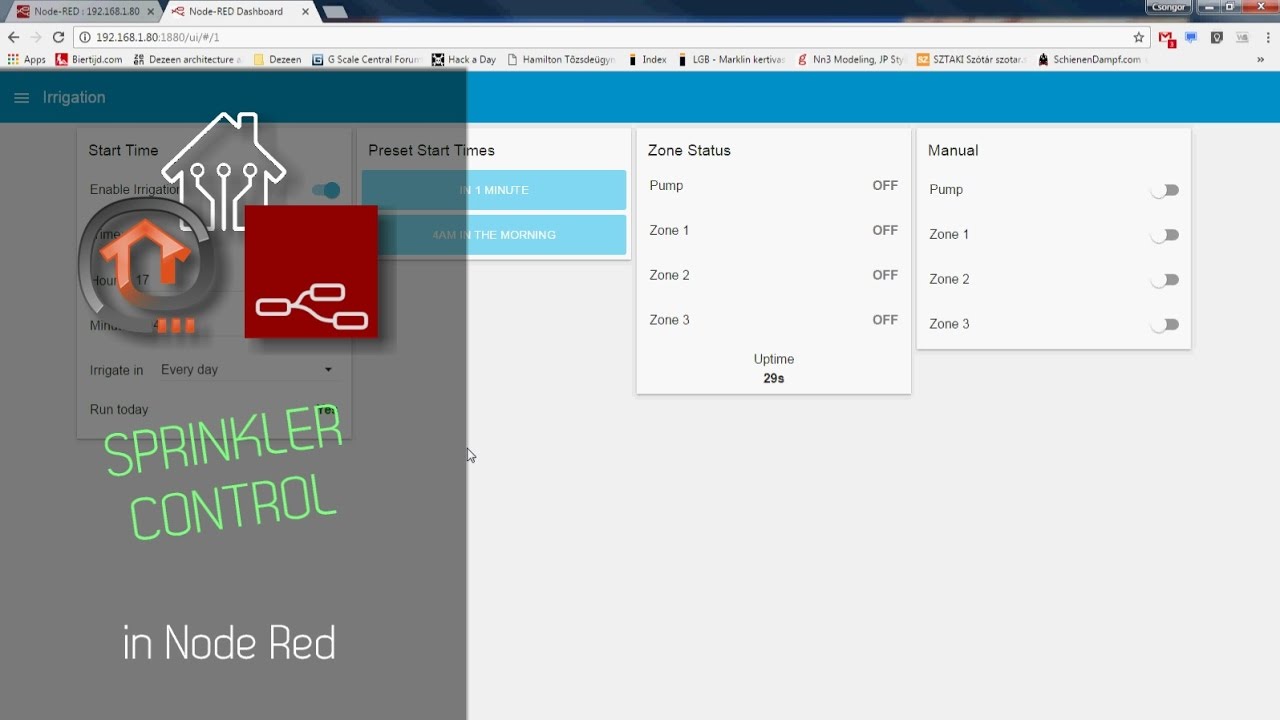Click the Zone 1 OFF status
The width and height of the screenshot is (1280, 720).
point(885,230)
